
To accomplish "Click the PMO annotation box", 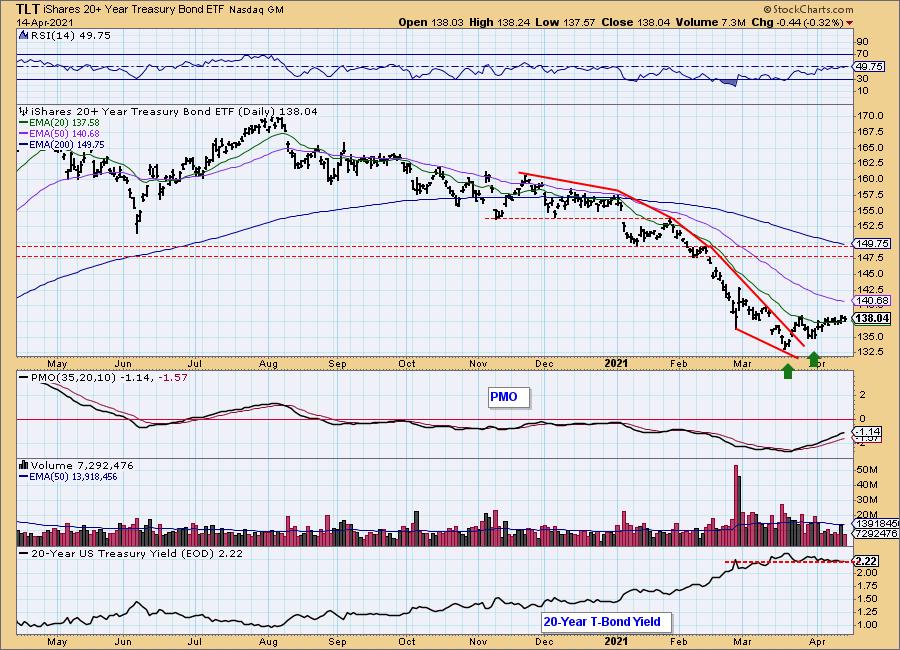I will pos(509,397).
